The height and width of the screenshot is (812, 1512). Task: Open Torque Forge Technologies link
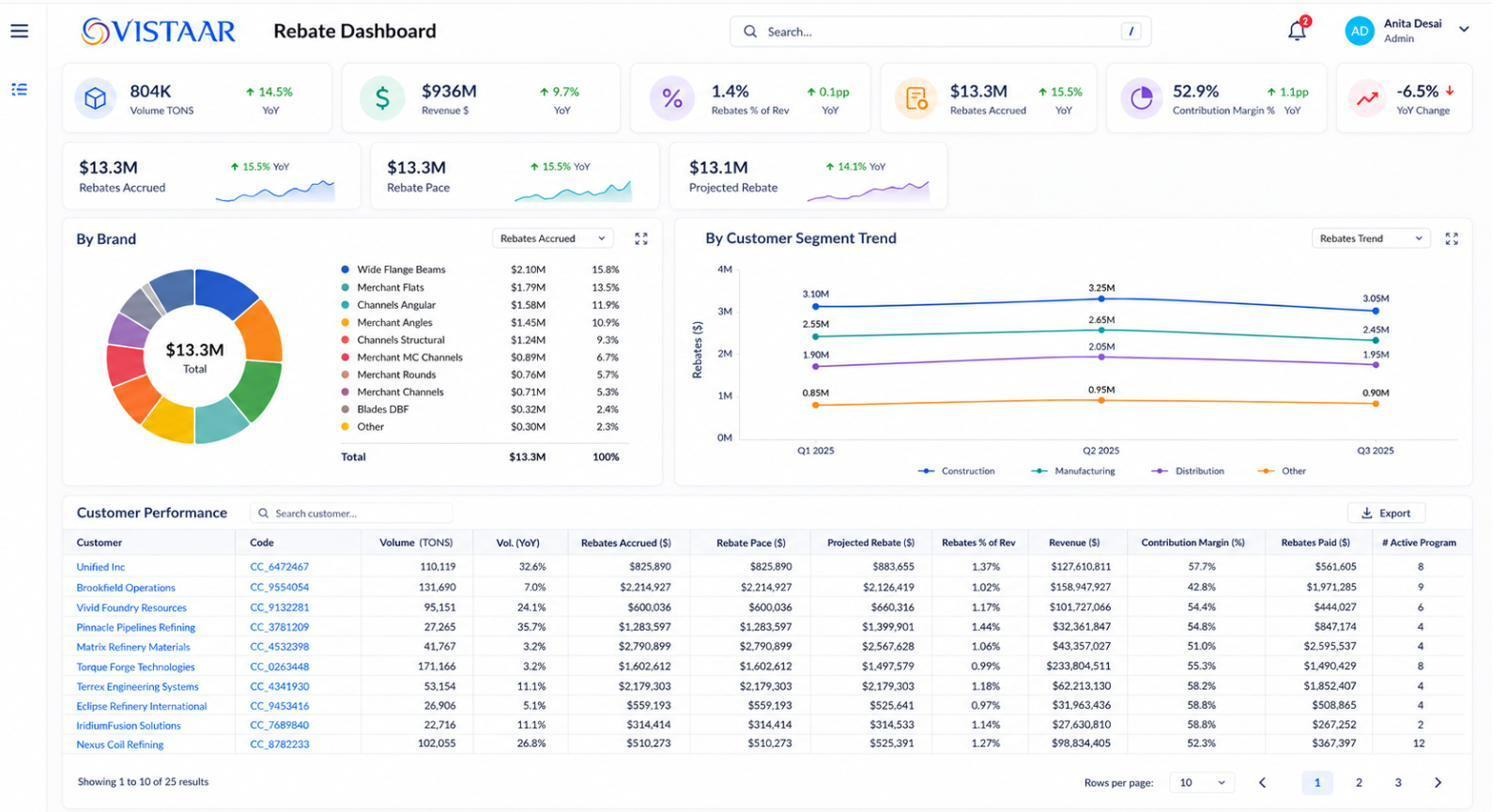[136, 667]
